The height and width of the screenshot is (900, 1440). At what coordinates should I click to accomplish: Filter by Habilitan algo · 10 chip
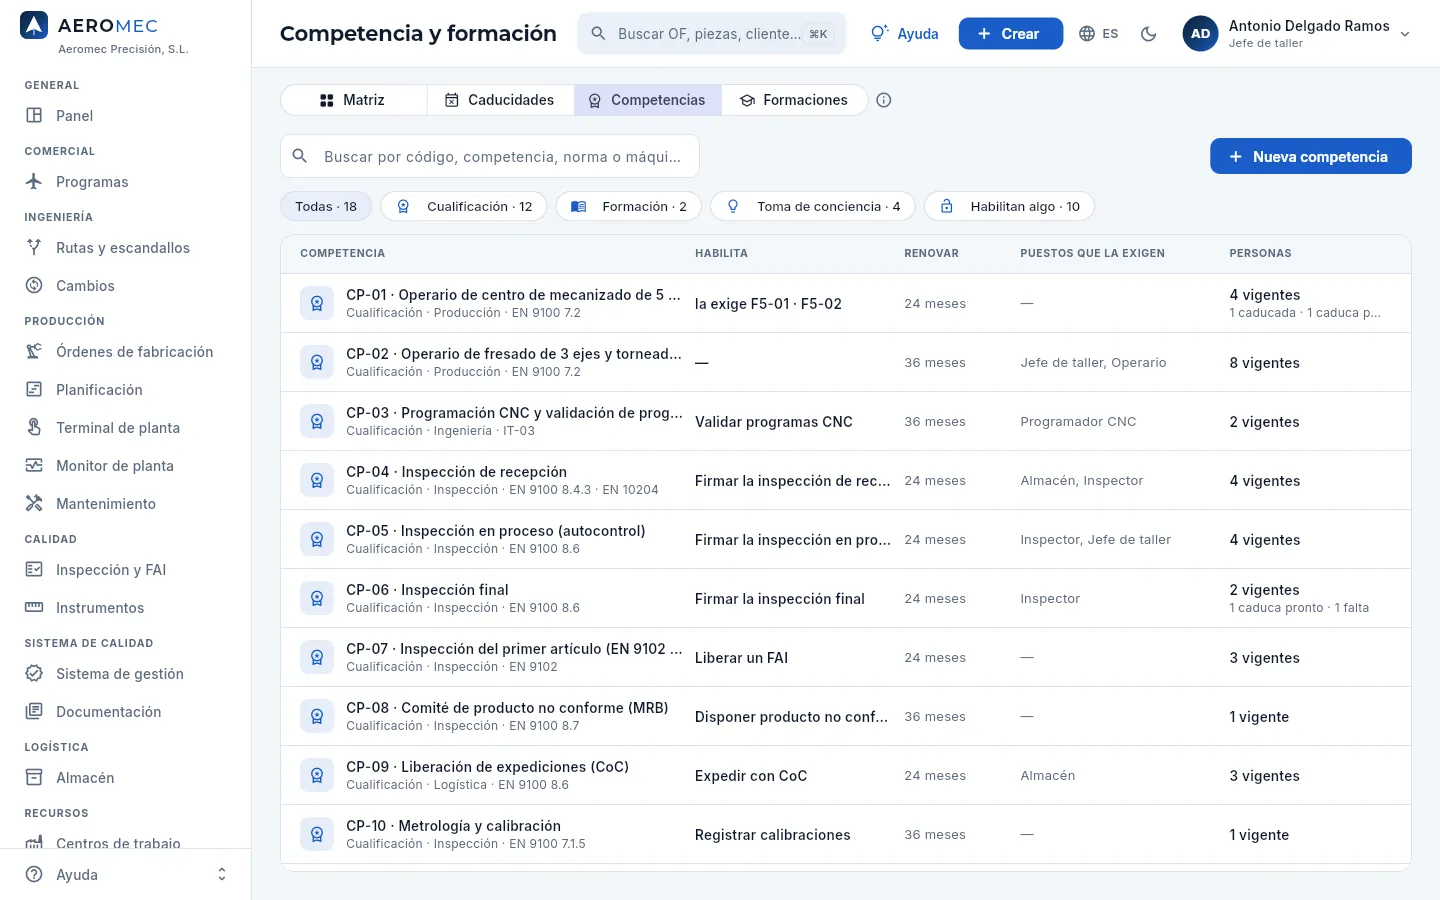1009,207
